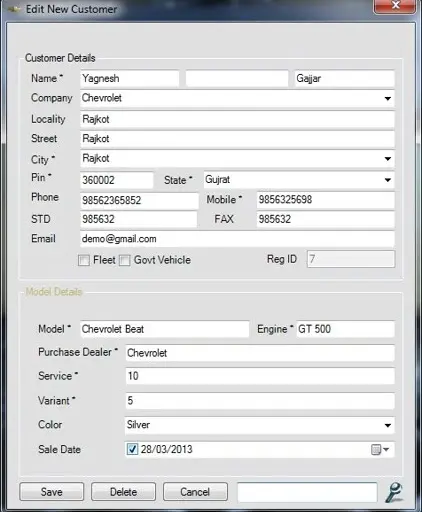Open the City dropdown list

click(387, 159)
